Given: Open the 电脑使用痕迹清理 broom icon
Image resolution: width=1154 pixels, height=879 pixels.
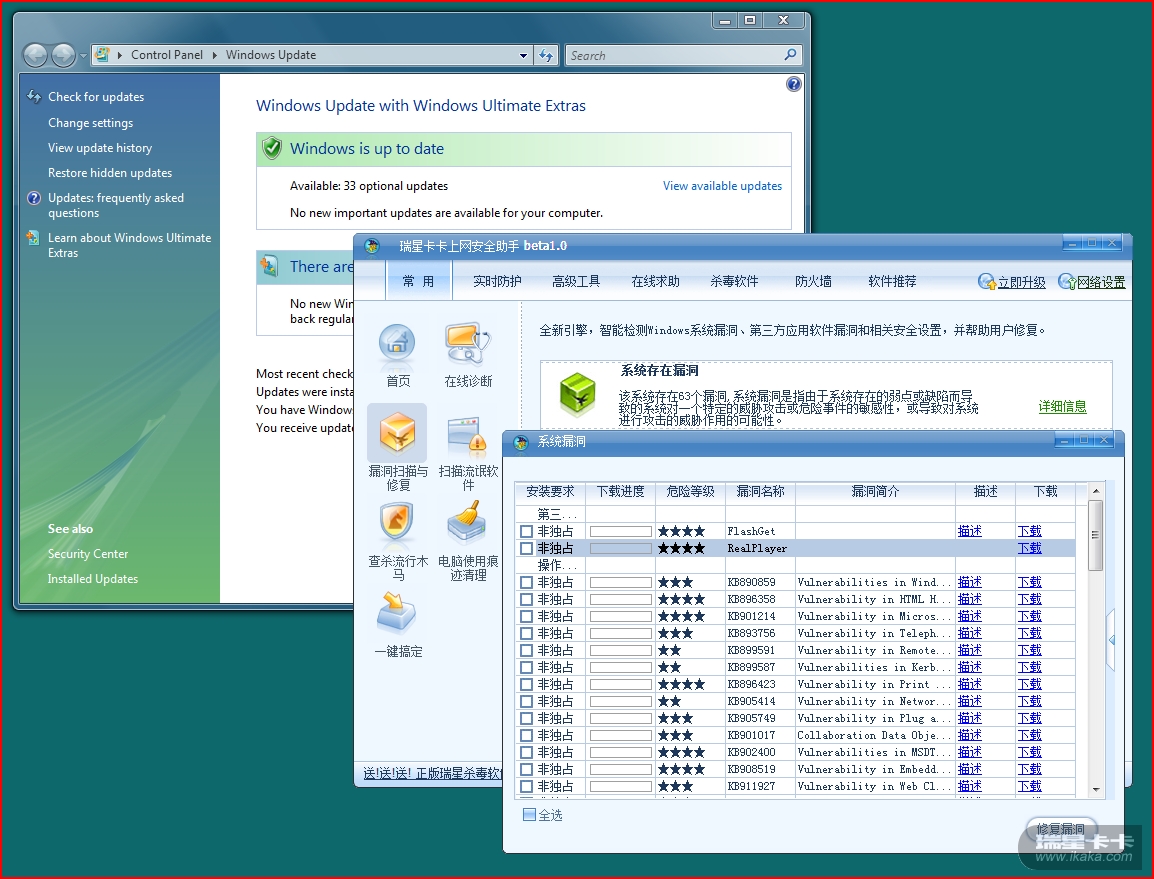Looking at the screenshot, I should pos(467,523).
